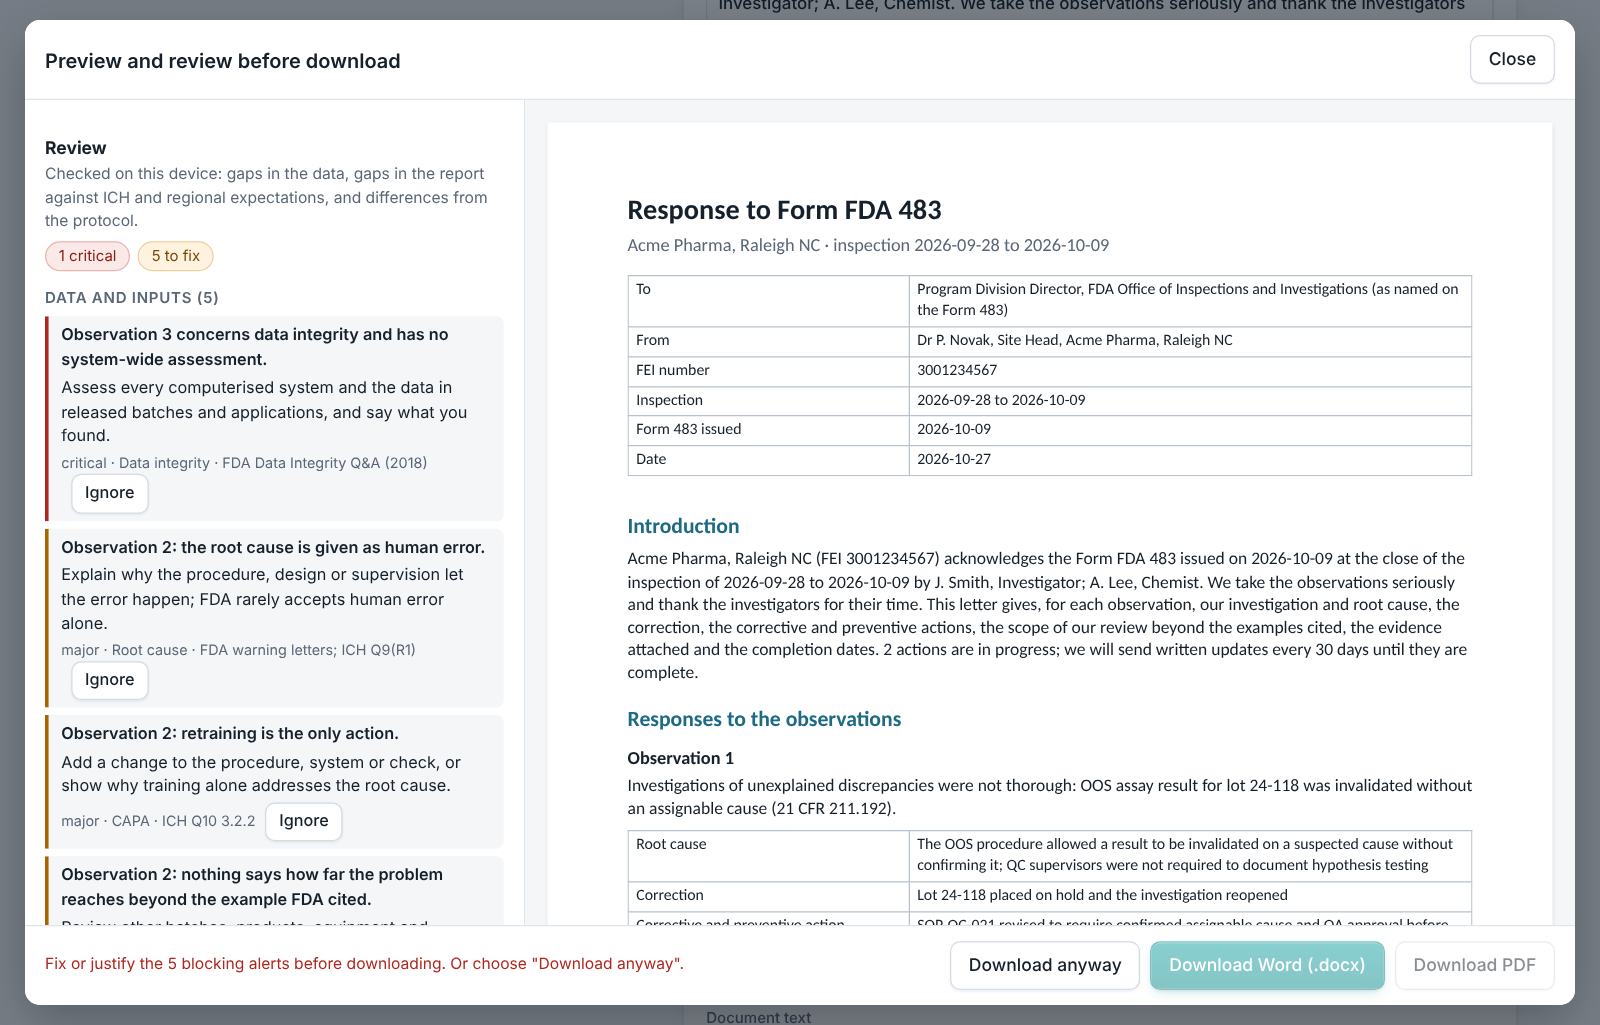The height and width of the screenshot is (1025, 1600).
Task: Click 'critical · Data integrity · FDA Data Integrity Q&A (2018)'
Action: tap(244, 463)
